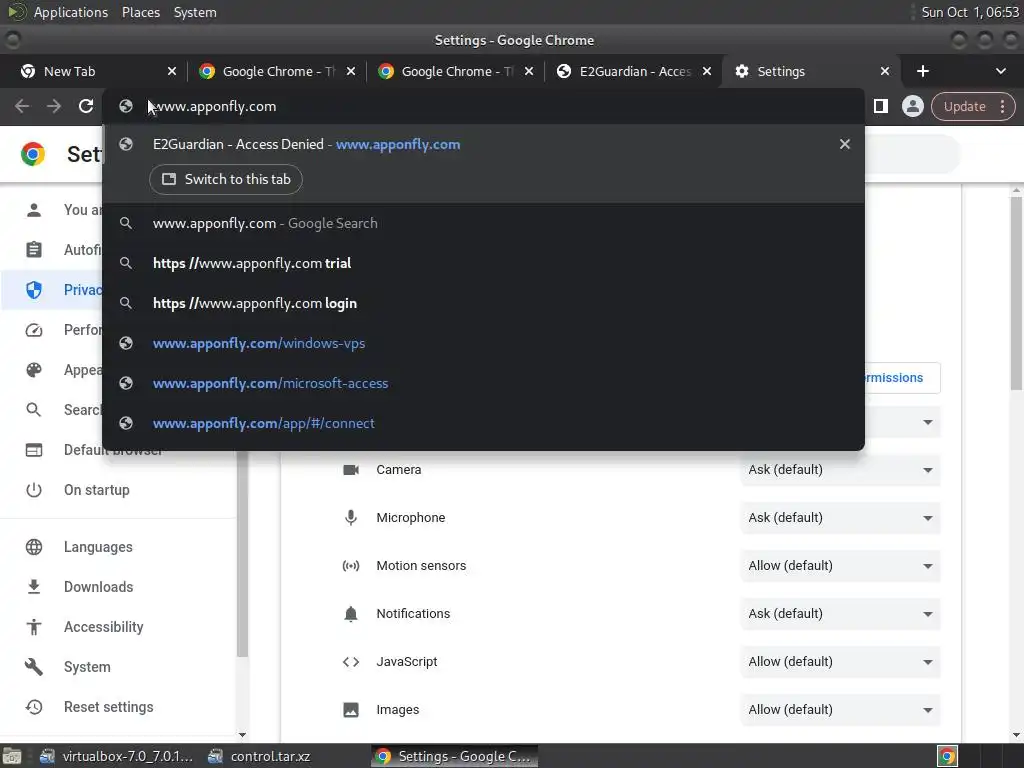Open Accessibility settings
The image size is (1024, 768).
103,627
